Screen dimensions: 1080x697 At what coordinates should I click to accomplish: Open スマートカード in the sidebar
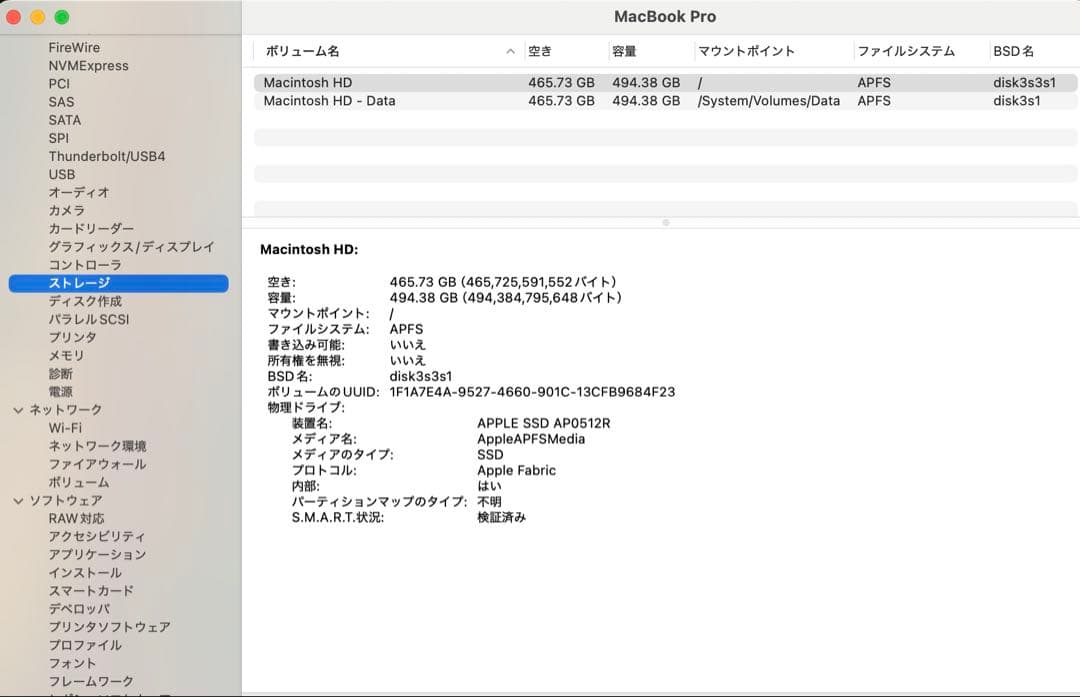coord(91,591)
